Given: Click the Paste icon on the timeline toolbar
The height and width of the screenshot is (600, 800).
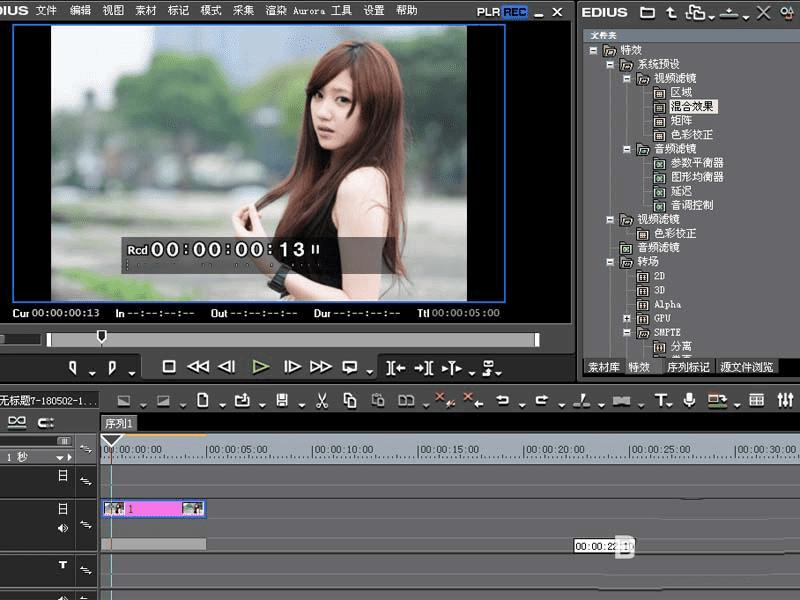Looking at the screenshot, I should click(x=378, y=401).
